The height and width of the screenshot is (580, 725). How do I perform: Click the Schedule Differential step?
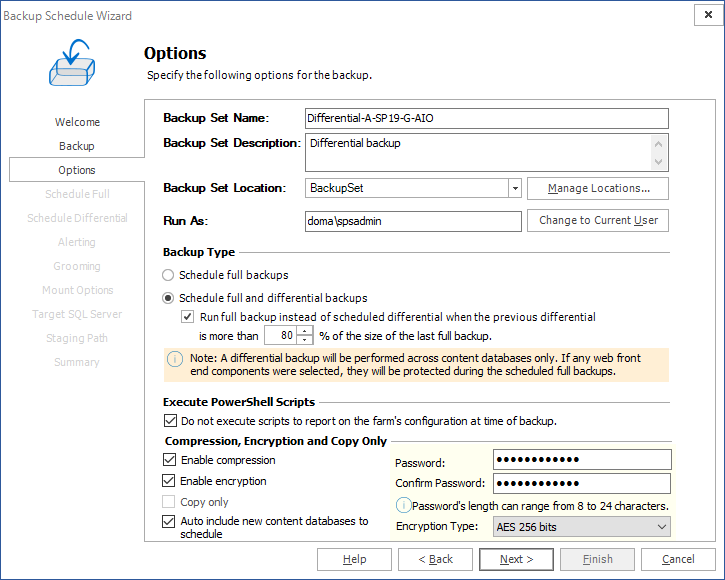pos(77,218)
